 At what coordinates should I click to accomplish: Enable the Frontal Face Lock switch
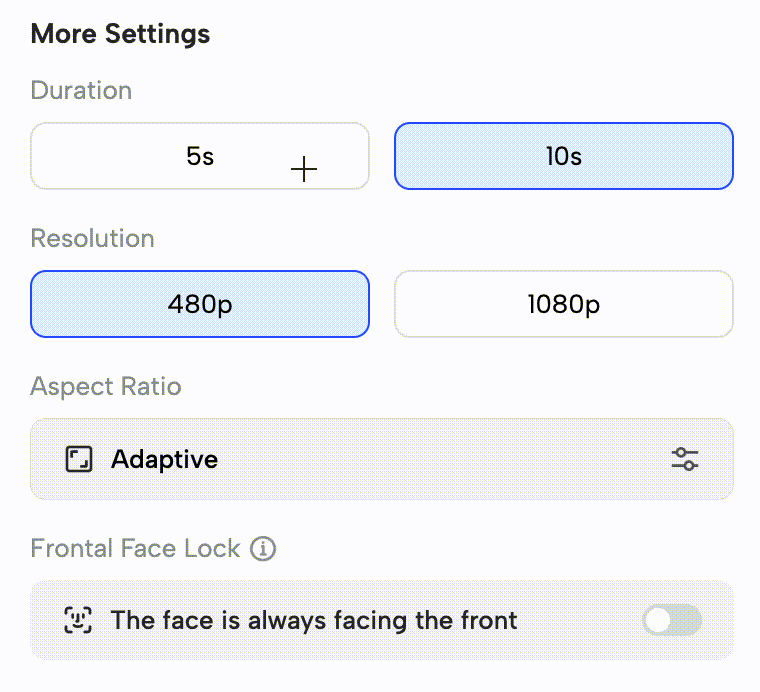[x=671, y=620]
